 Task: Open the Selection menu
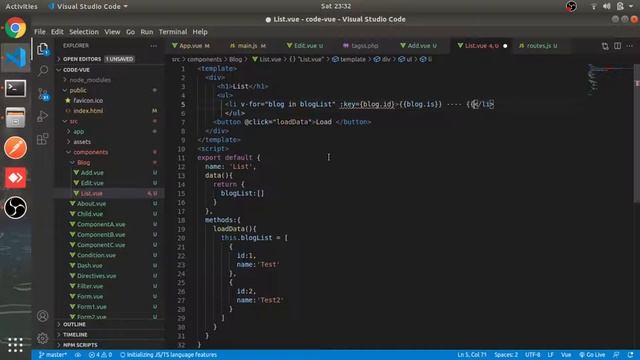coord(84,32)
